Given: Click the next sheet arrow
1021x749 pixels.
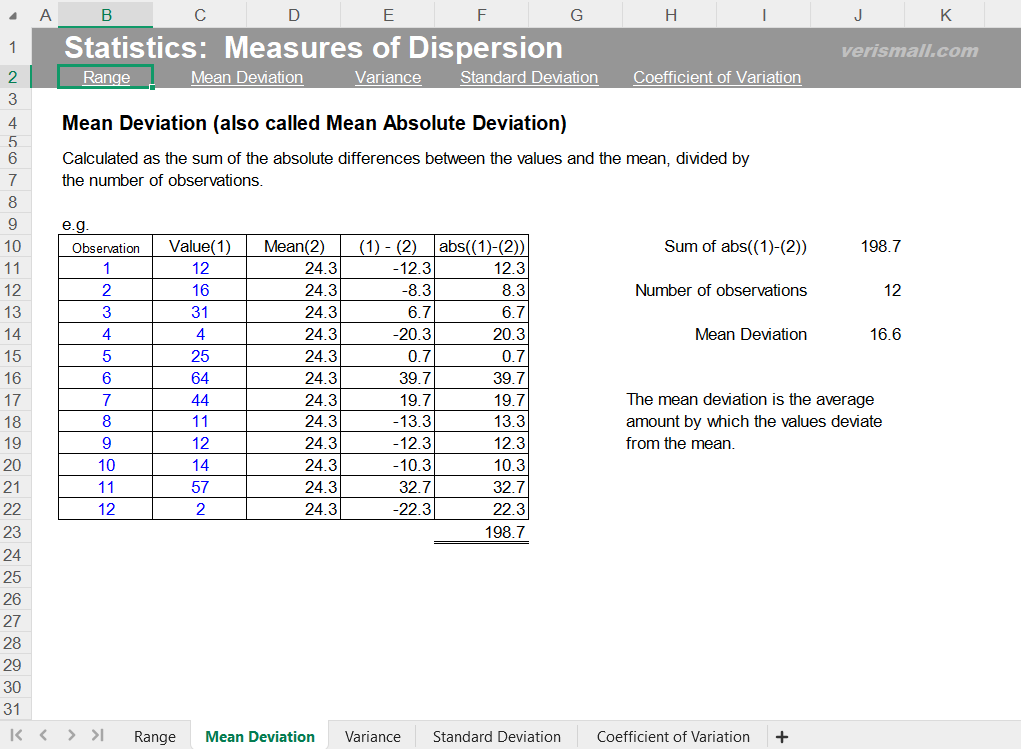Looking at the screenshot, I should tap(70, 736).
